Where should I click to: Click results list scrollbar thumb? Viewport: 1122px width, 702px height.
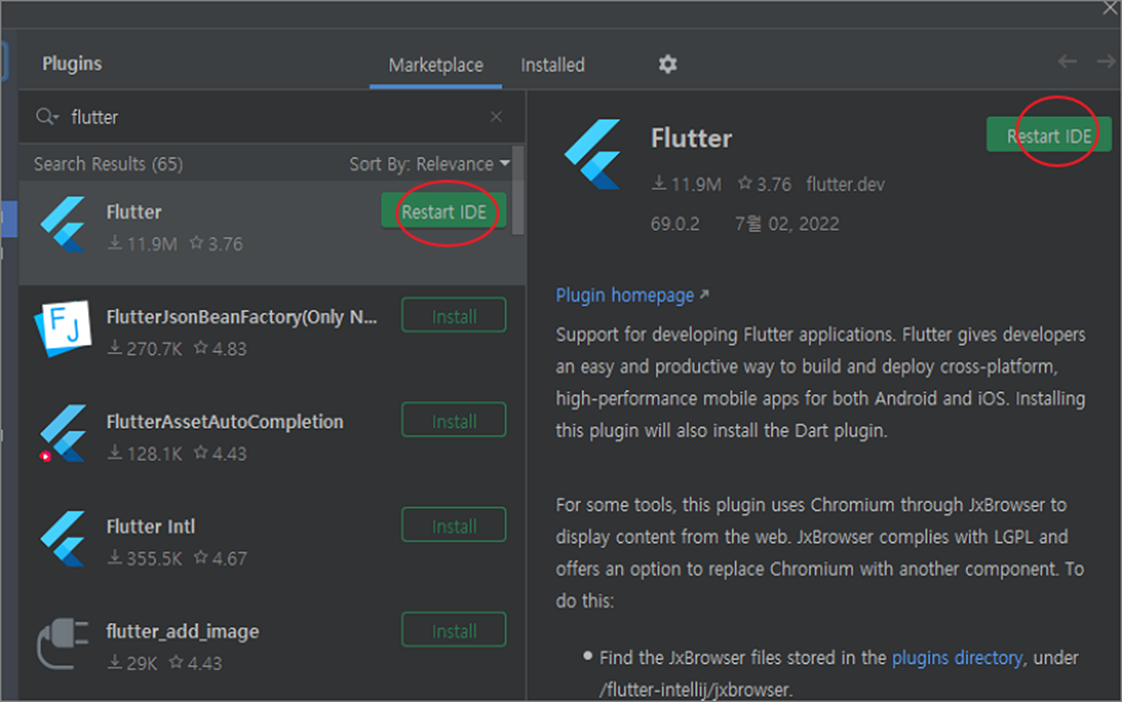click(518, 192)
